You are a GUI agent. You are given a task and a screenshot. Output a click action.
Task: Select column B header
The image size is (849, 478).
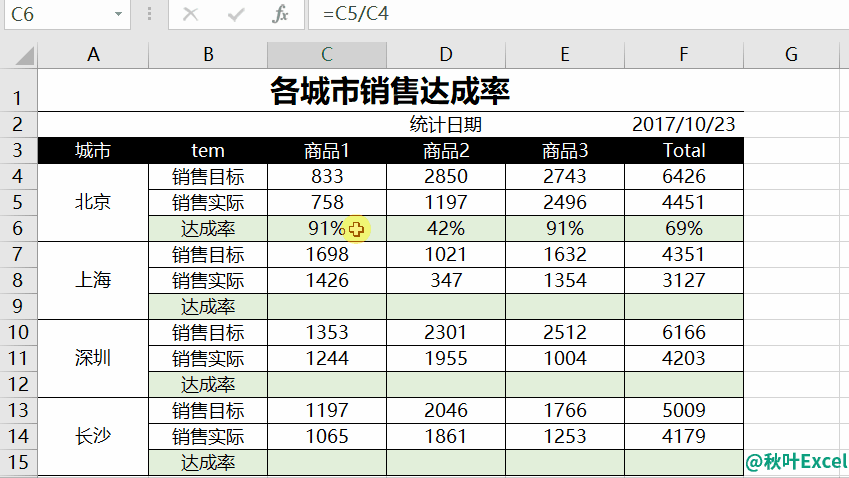[x=208, y=55]
